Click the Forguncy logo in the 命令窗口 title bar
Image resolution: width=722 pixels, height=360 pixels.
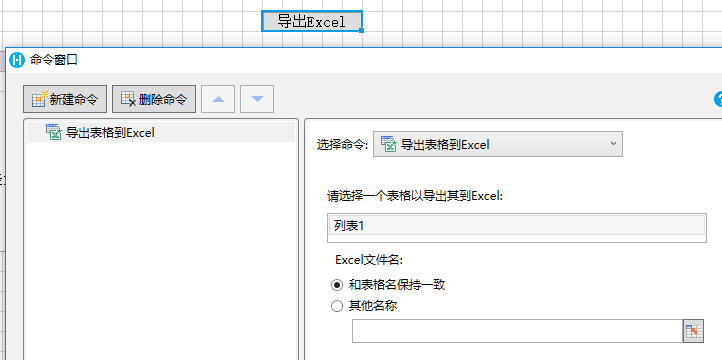tap(17, 60)
